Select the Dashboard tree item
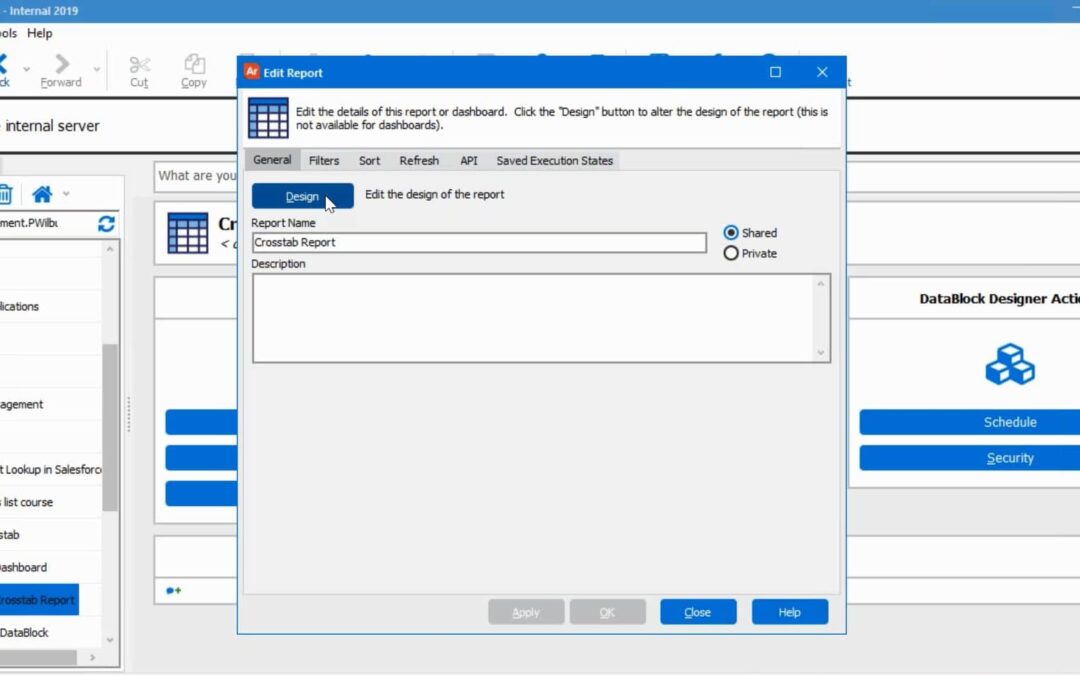 tap(24, 568)
